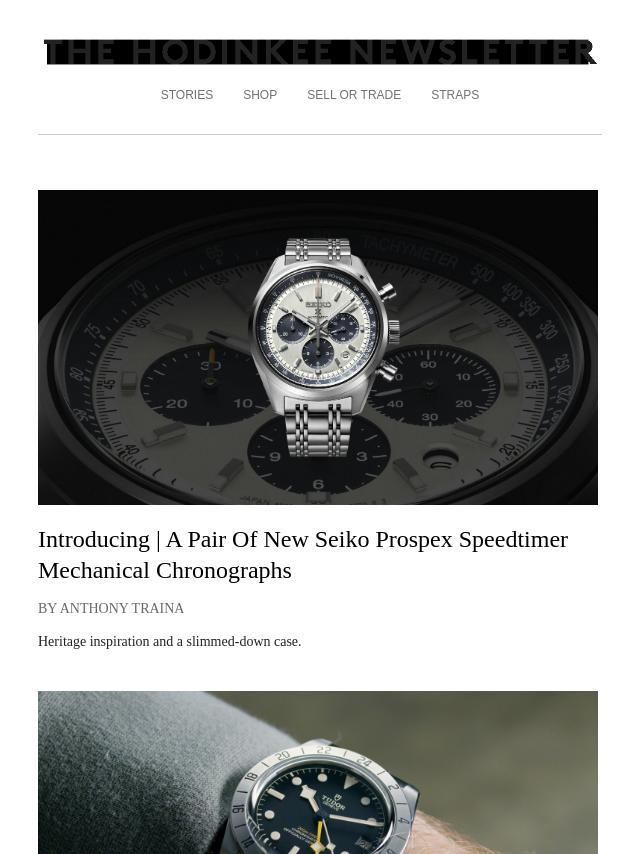This screenshot has width=640, height=854.
Task: Open the Tudor watch article image
Action: tap(318, 772)
